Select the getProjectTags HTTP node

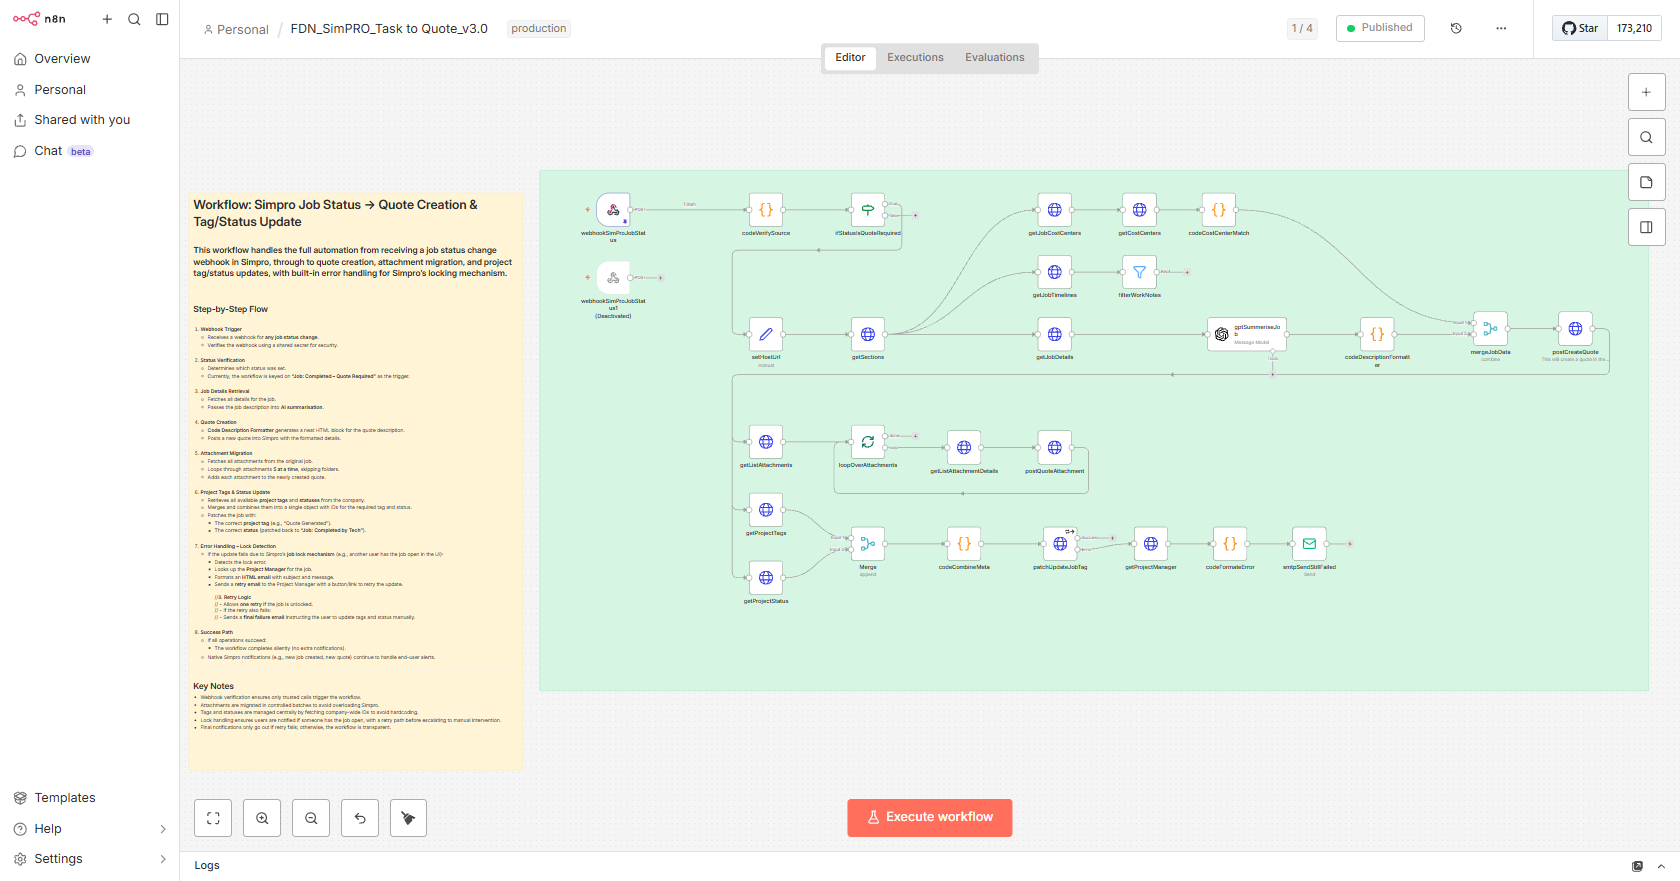pos(766,510)
